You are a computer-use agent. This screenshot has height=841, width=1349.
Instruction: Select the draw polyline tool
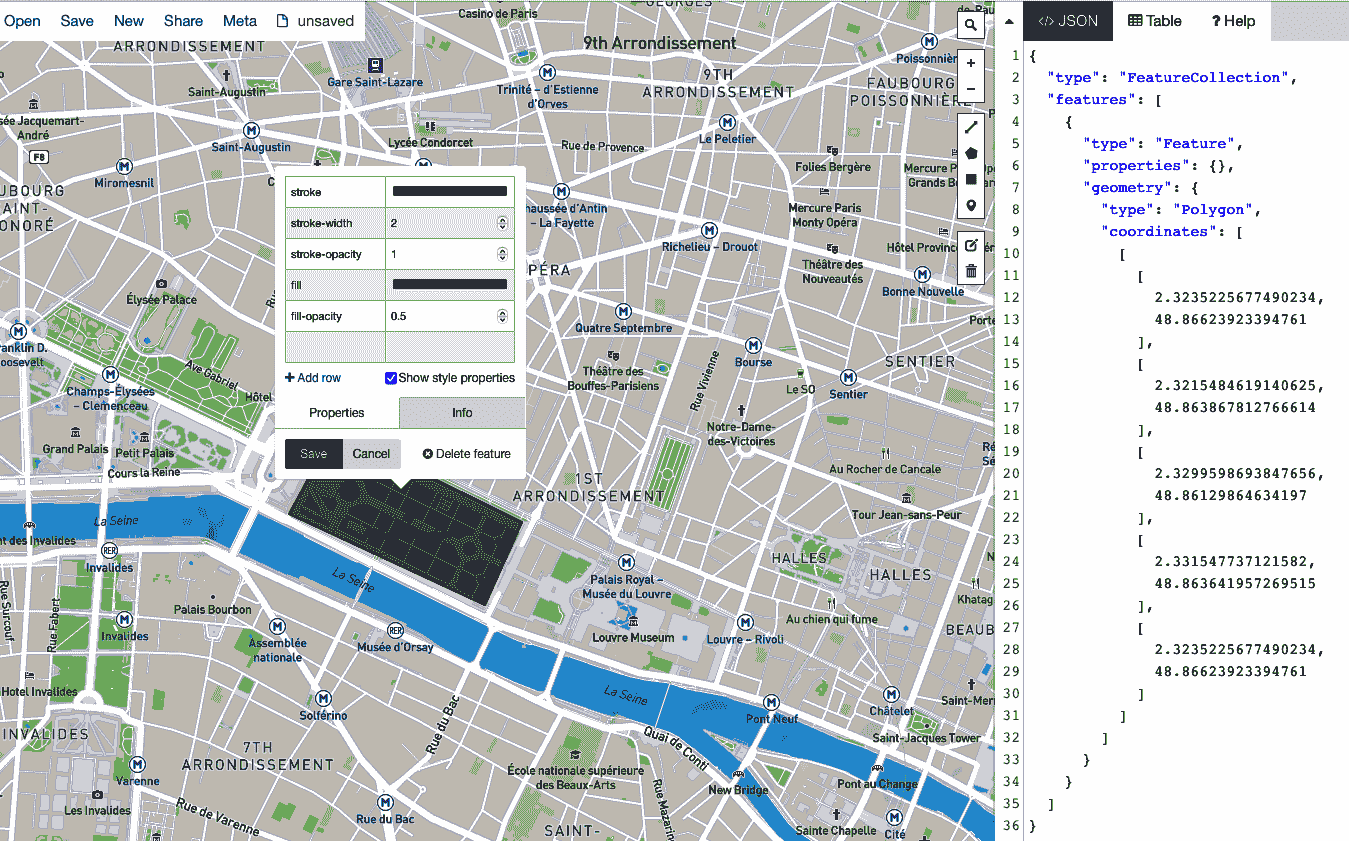970,127
